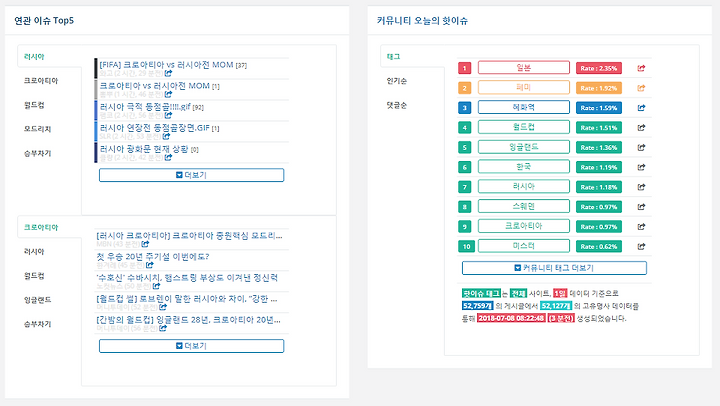This screenshot has width=720, height=406.
Task: Click the Rate : 0.62% badge
Action: click(x=599, y=246)
